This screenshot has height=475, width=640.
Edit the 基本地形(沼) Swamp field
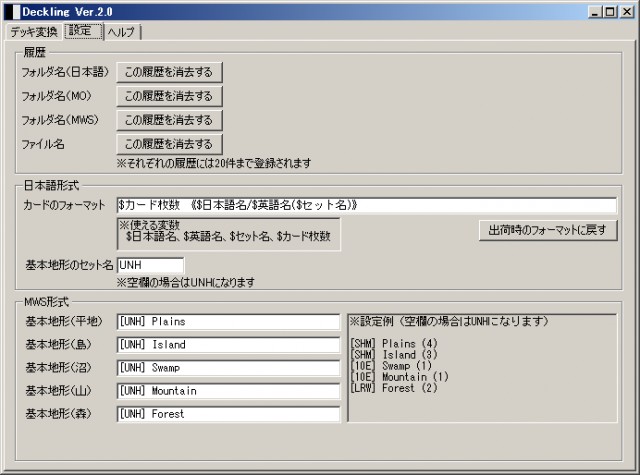(x=228, y=368)
